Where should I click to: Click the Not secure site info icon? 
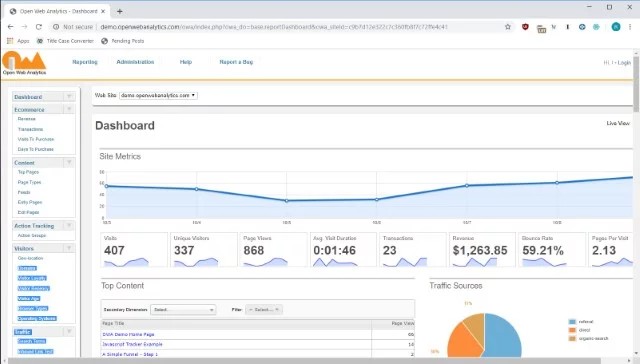pyautogui.click(x=56, y=27)
